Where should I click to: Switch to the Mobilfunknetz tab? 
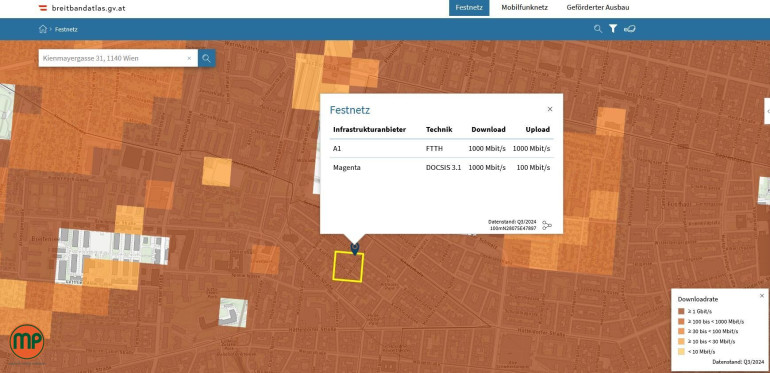524,8
